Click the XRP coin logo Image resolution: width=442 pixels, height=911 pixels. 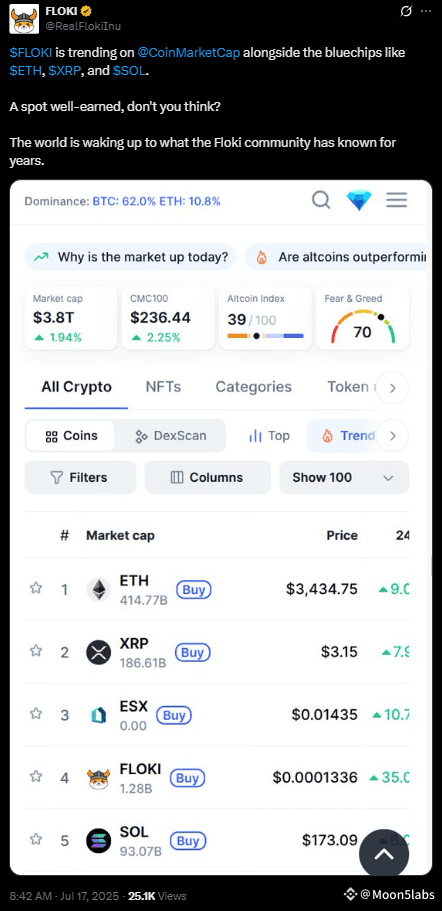(98, 652)
